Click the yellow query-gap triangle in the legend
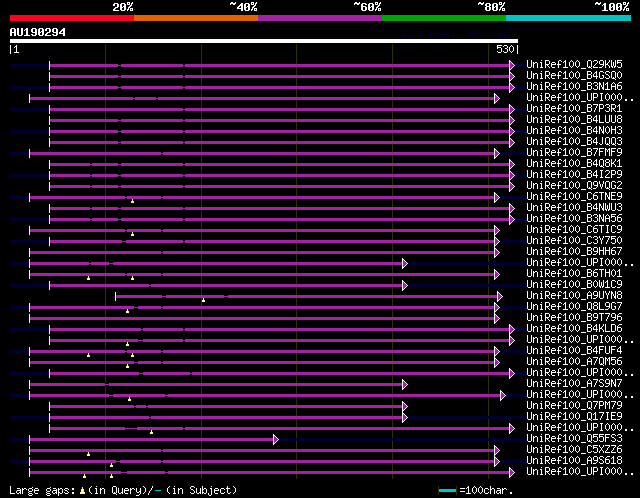Image resolution: width=640 pixels, height=498 pixels. 82,490
